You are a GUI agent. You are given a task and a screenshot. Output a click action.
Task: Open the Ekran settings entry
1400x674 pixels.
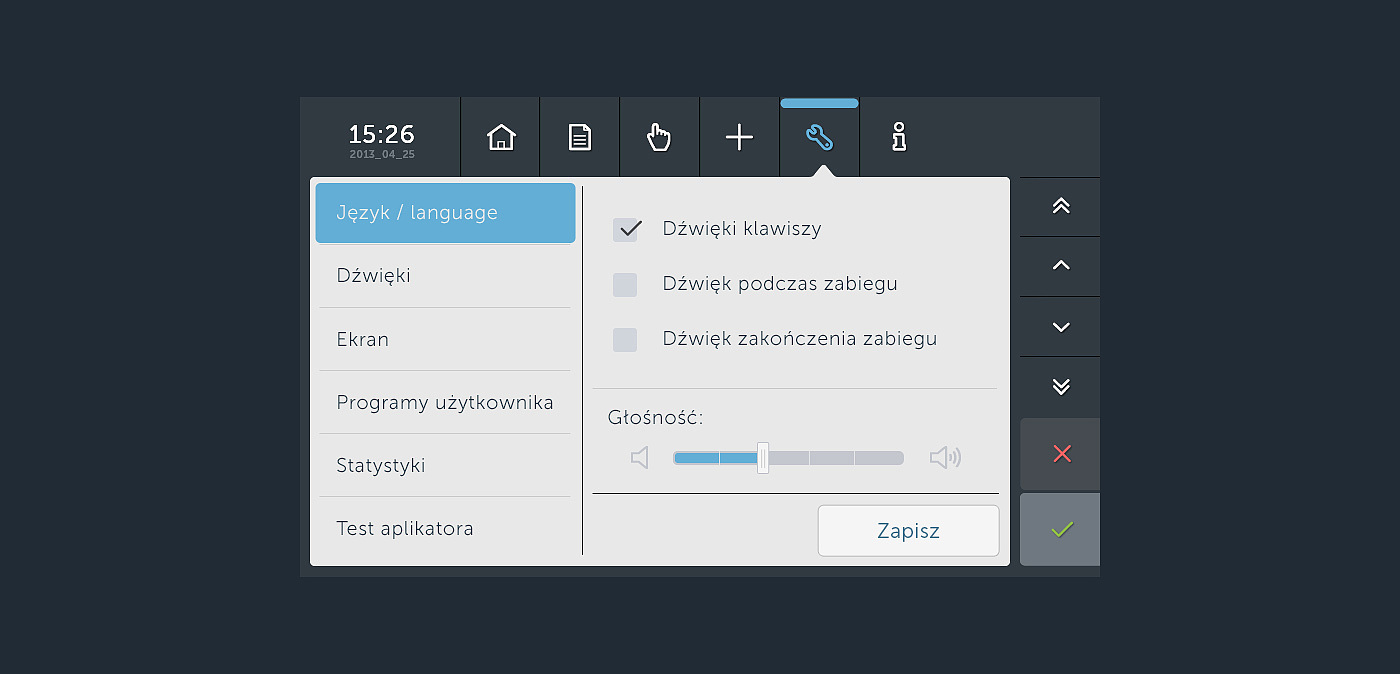[x=445, y=340]
